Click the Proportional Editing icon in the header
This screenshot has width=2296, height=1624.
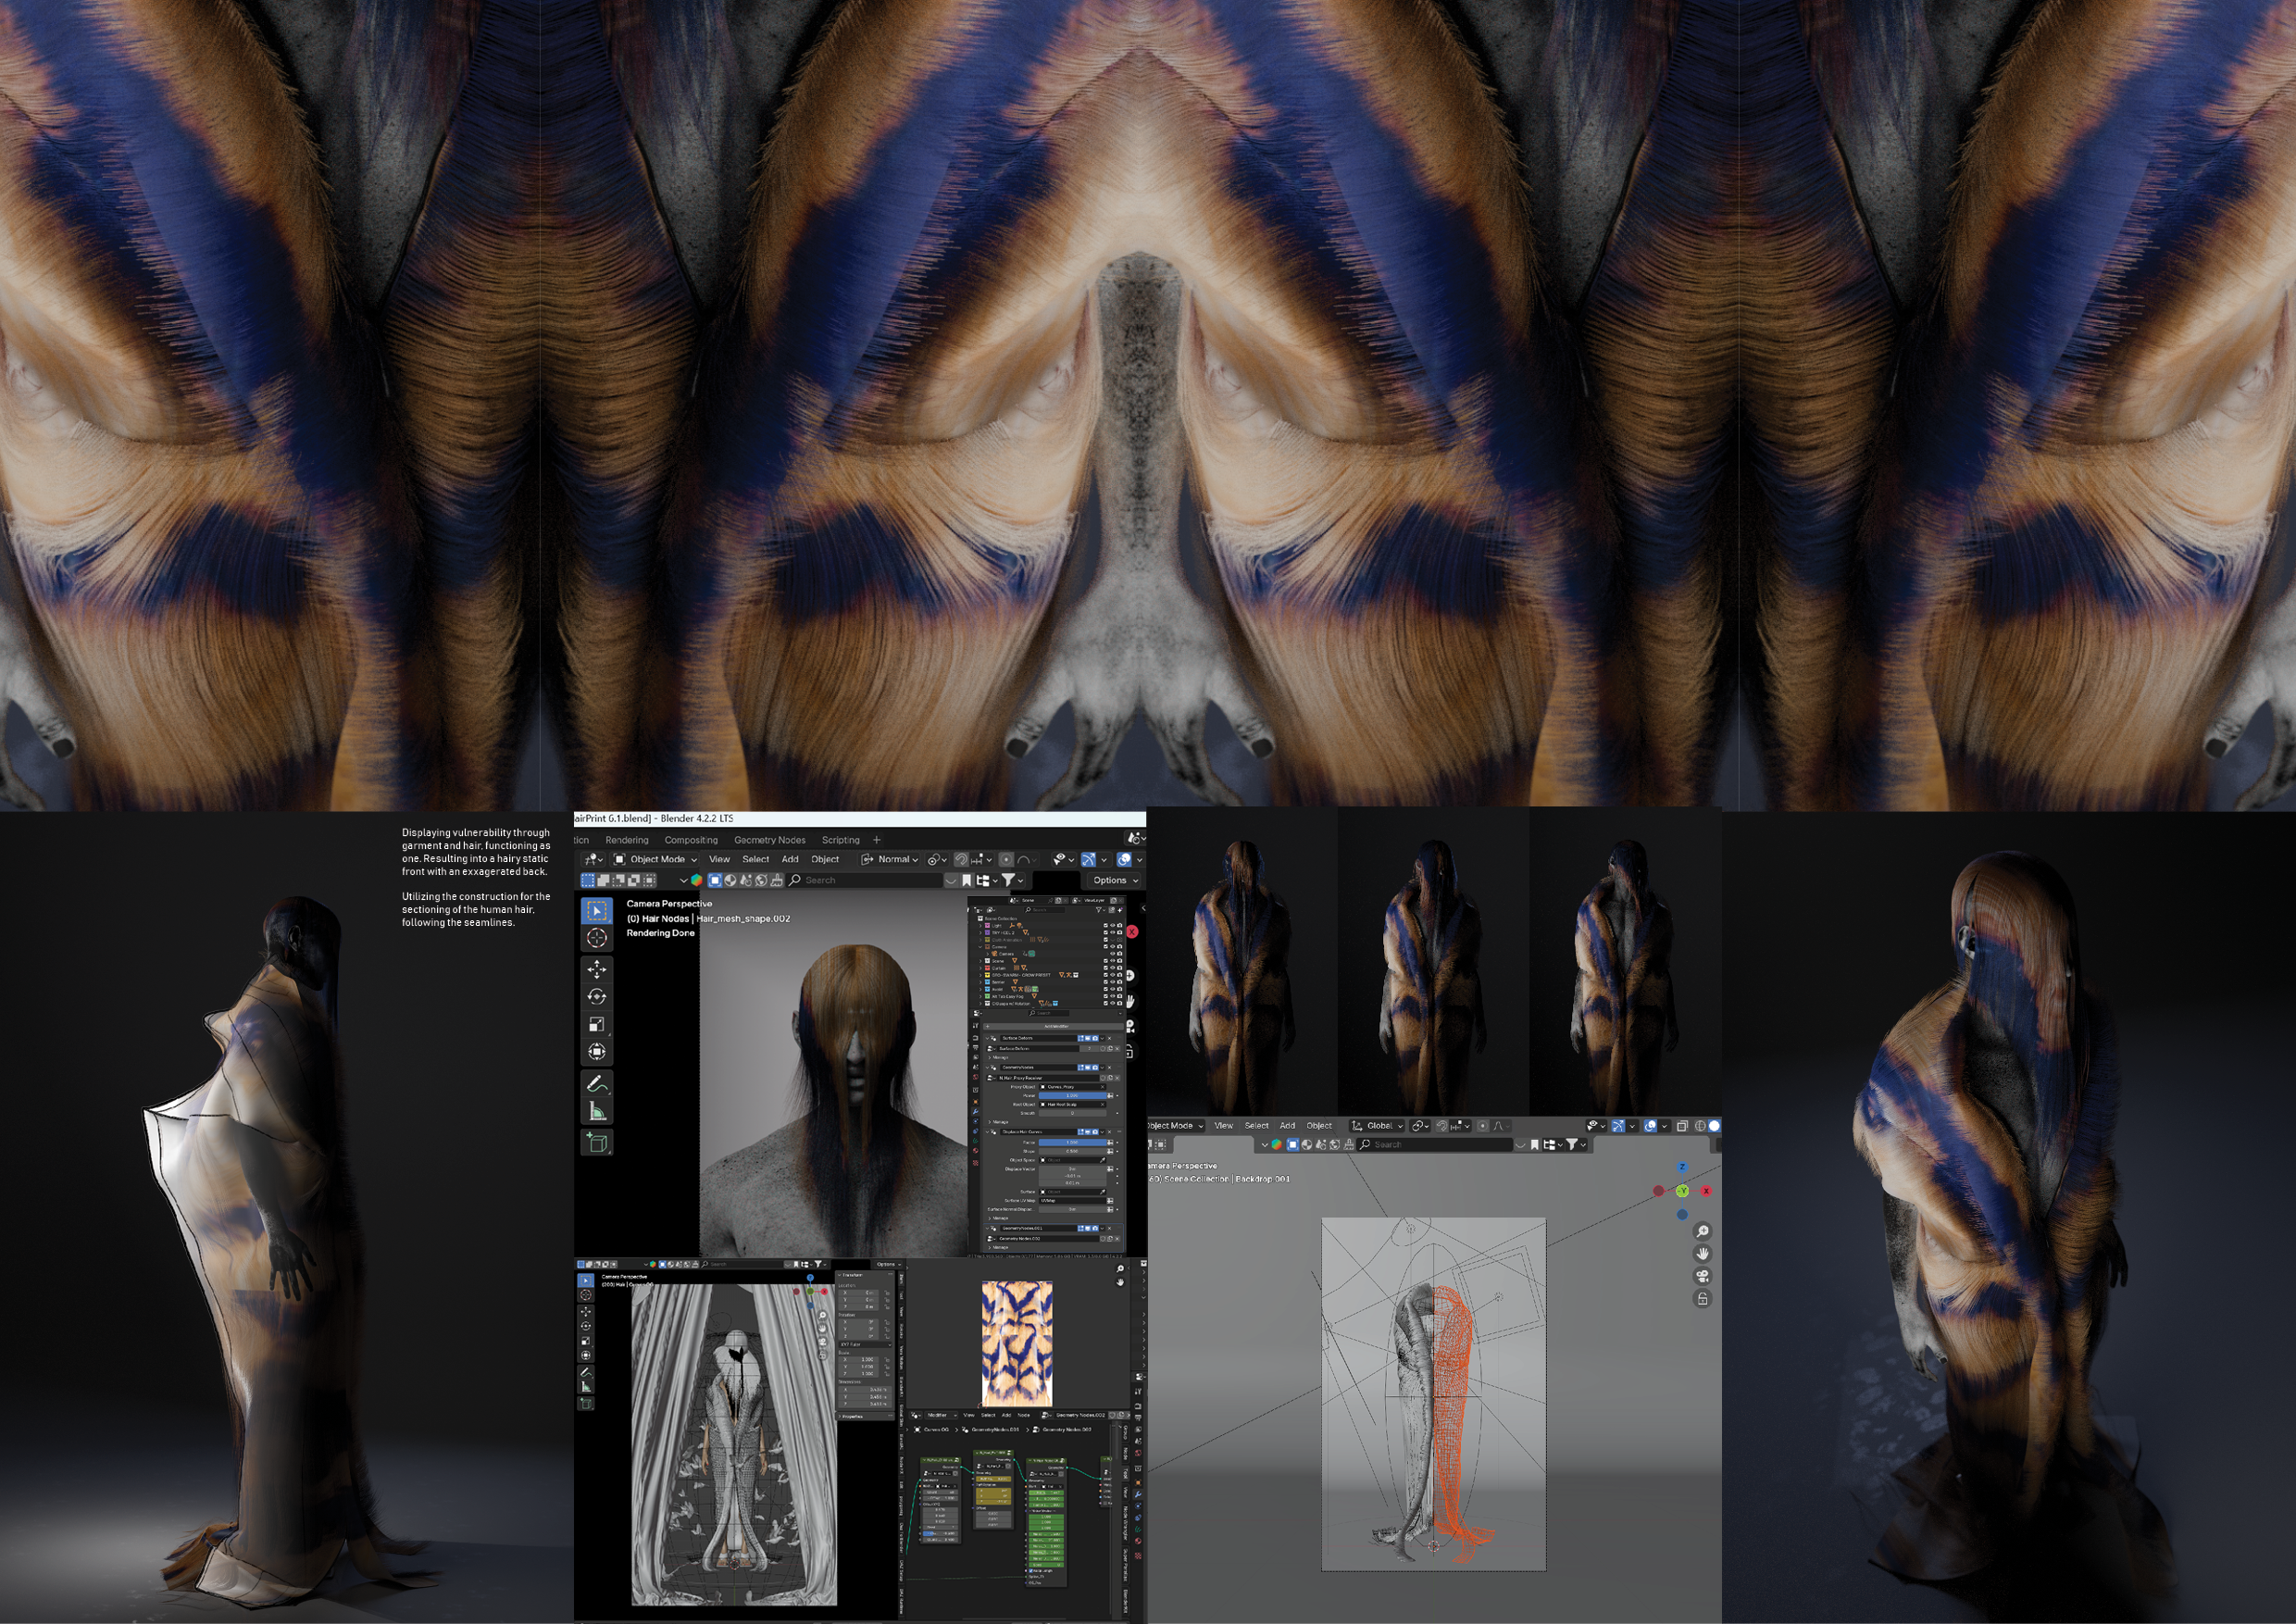[1007, 860]
